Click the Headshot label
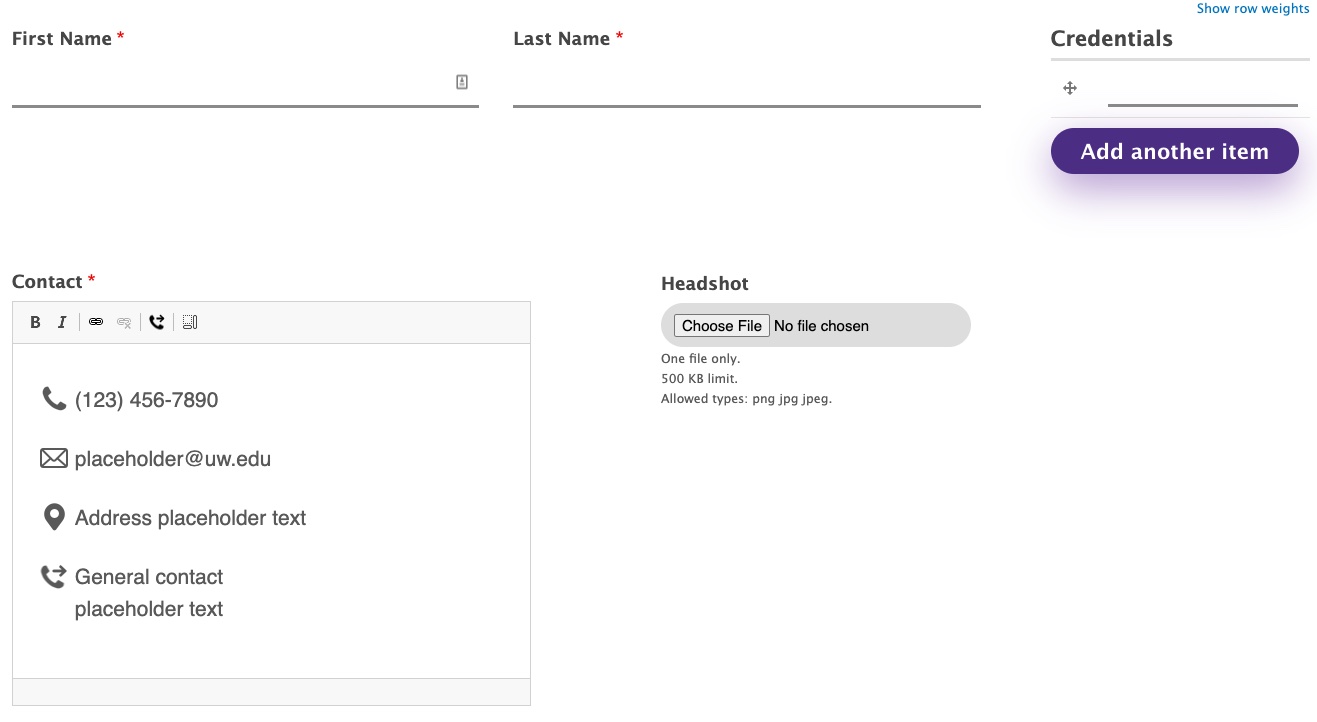 pyautogui.click(x=705, y=283)
